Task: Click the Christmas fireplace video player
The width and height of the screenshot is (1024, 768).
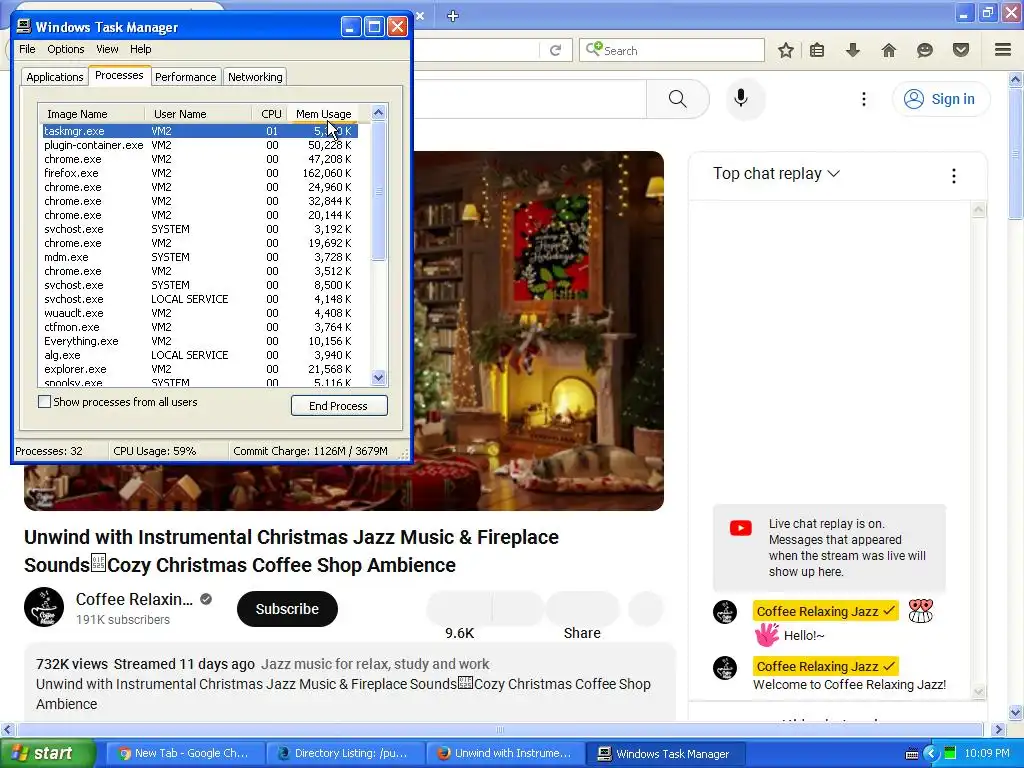Action: 539,330
